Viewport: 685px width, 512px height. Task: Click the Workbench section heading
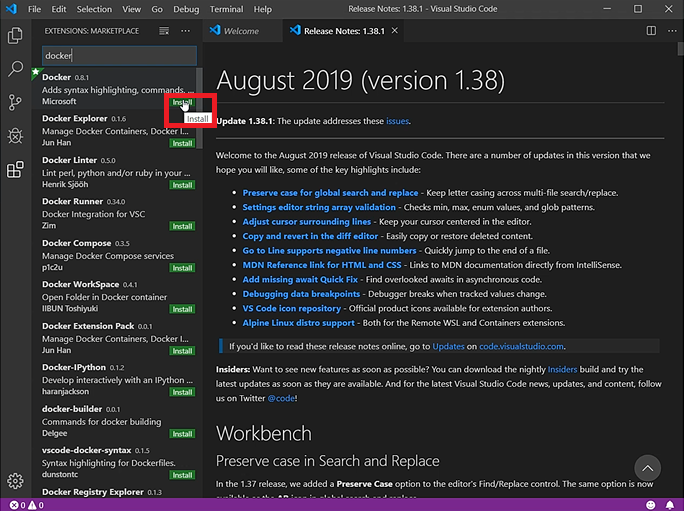click(264, 433)
